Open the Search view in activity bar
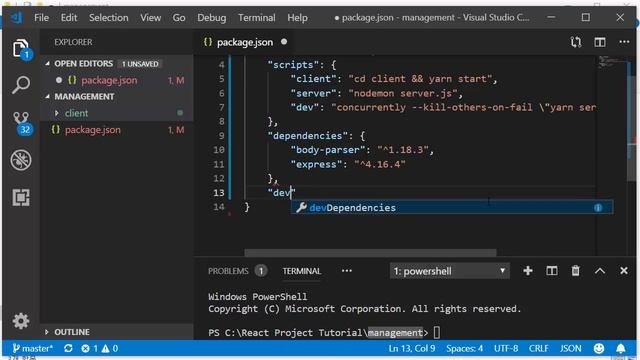640x360 pixels. click(x=20, y=85)
